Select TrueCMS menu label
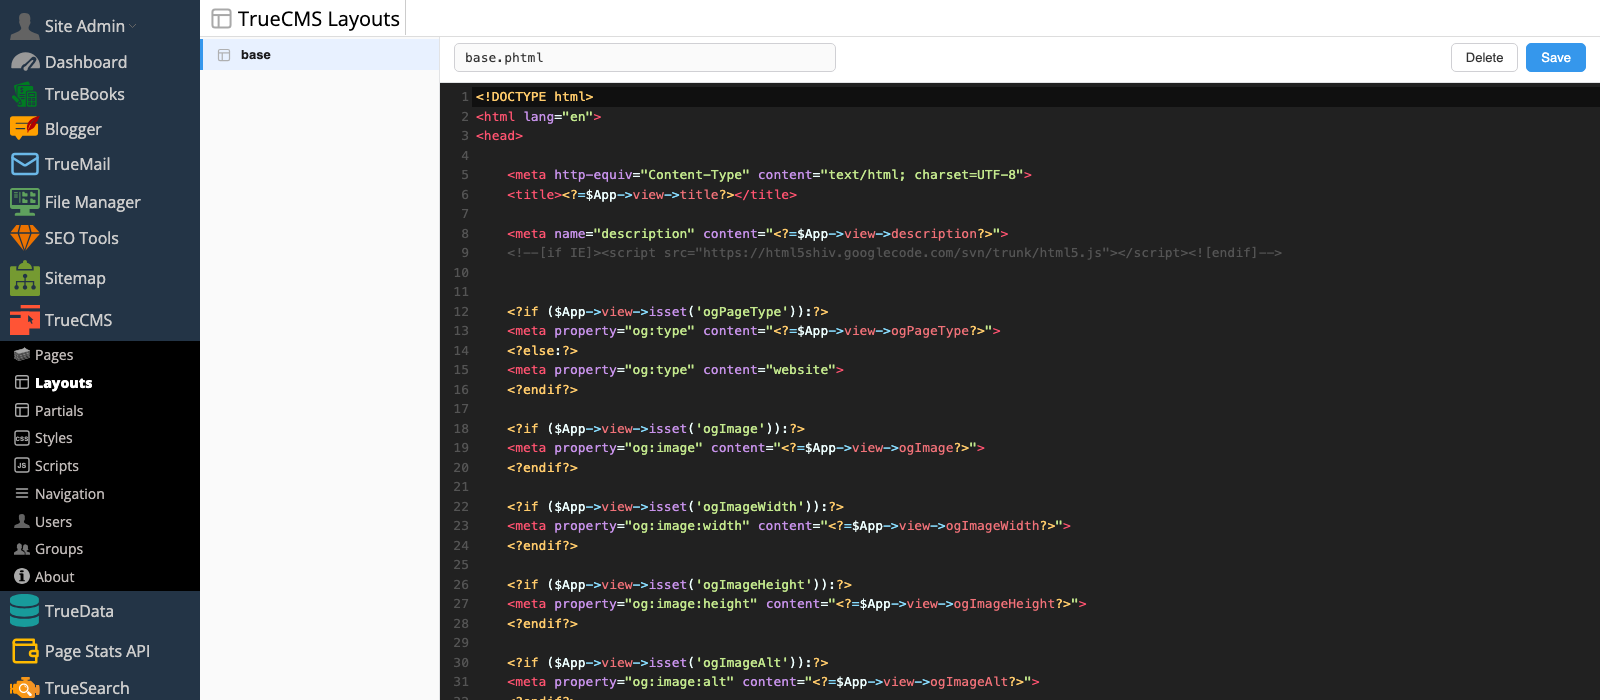Image resolution: width=1600 pixels, height=700 pixels. [78, 320]
